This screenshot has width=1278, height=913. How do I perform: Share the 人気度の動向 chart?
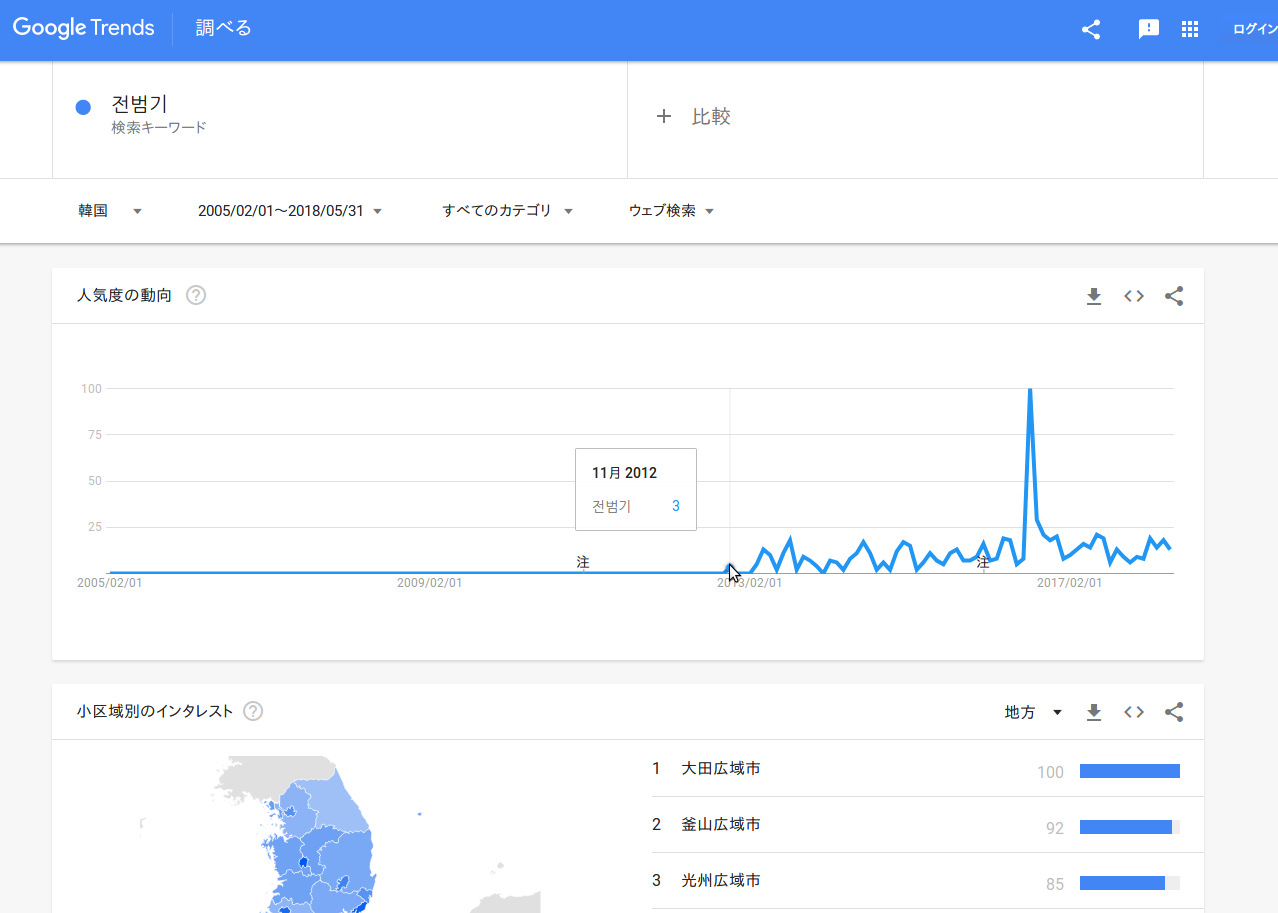click(x=1174, y=296)
